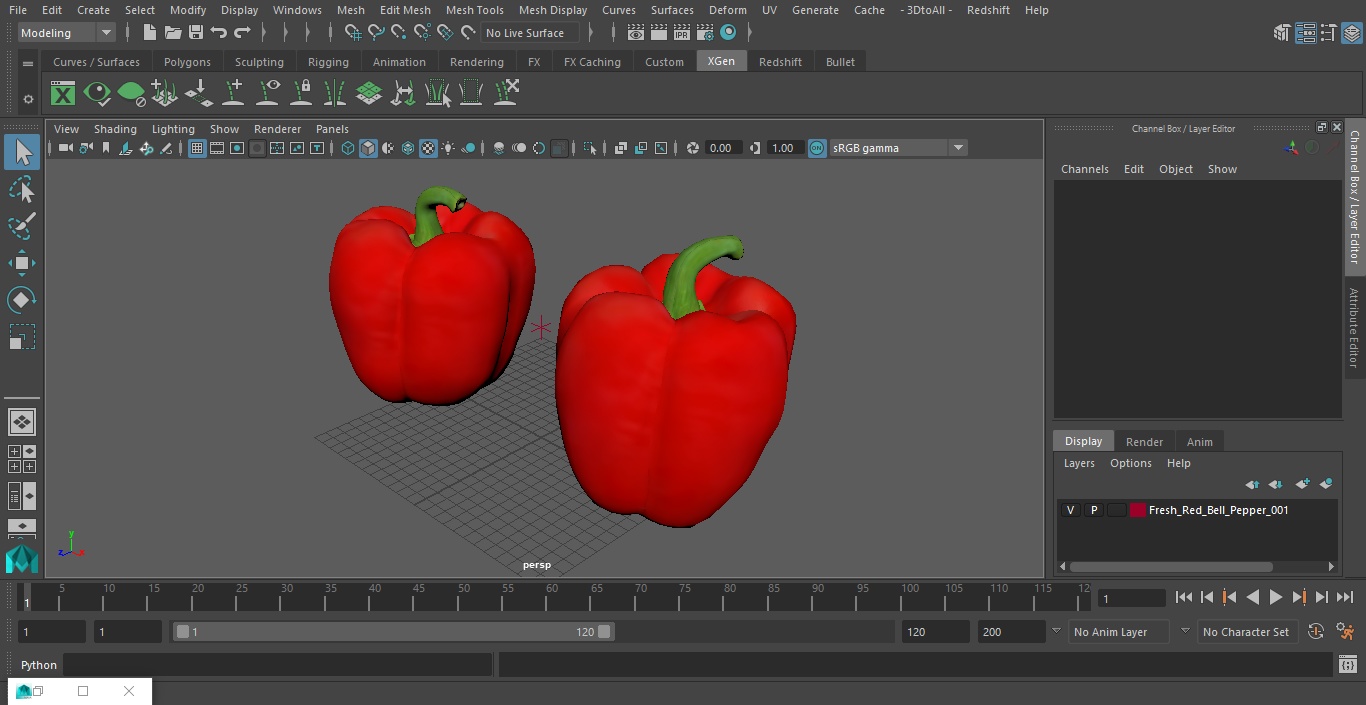Click the snap to grid magnet icon

pyautogui.click(x=353, y=33)
